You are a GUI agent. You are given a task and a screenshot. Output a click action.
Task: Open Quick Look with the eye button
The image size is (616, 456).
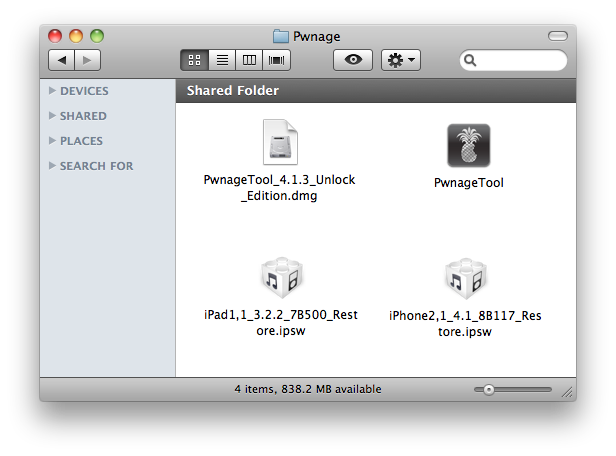[353, 60]
